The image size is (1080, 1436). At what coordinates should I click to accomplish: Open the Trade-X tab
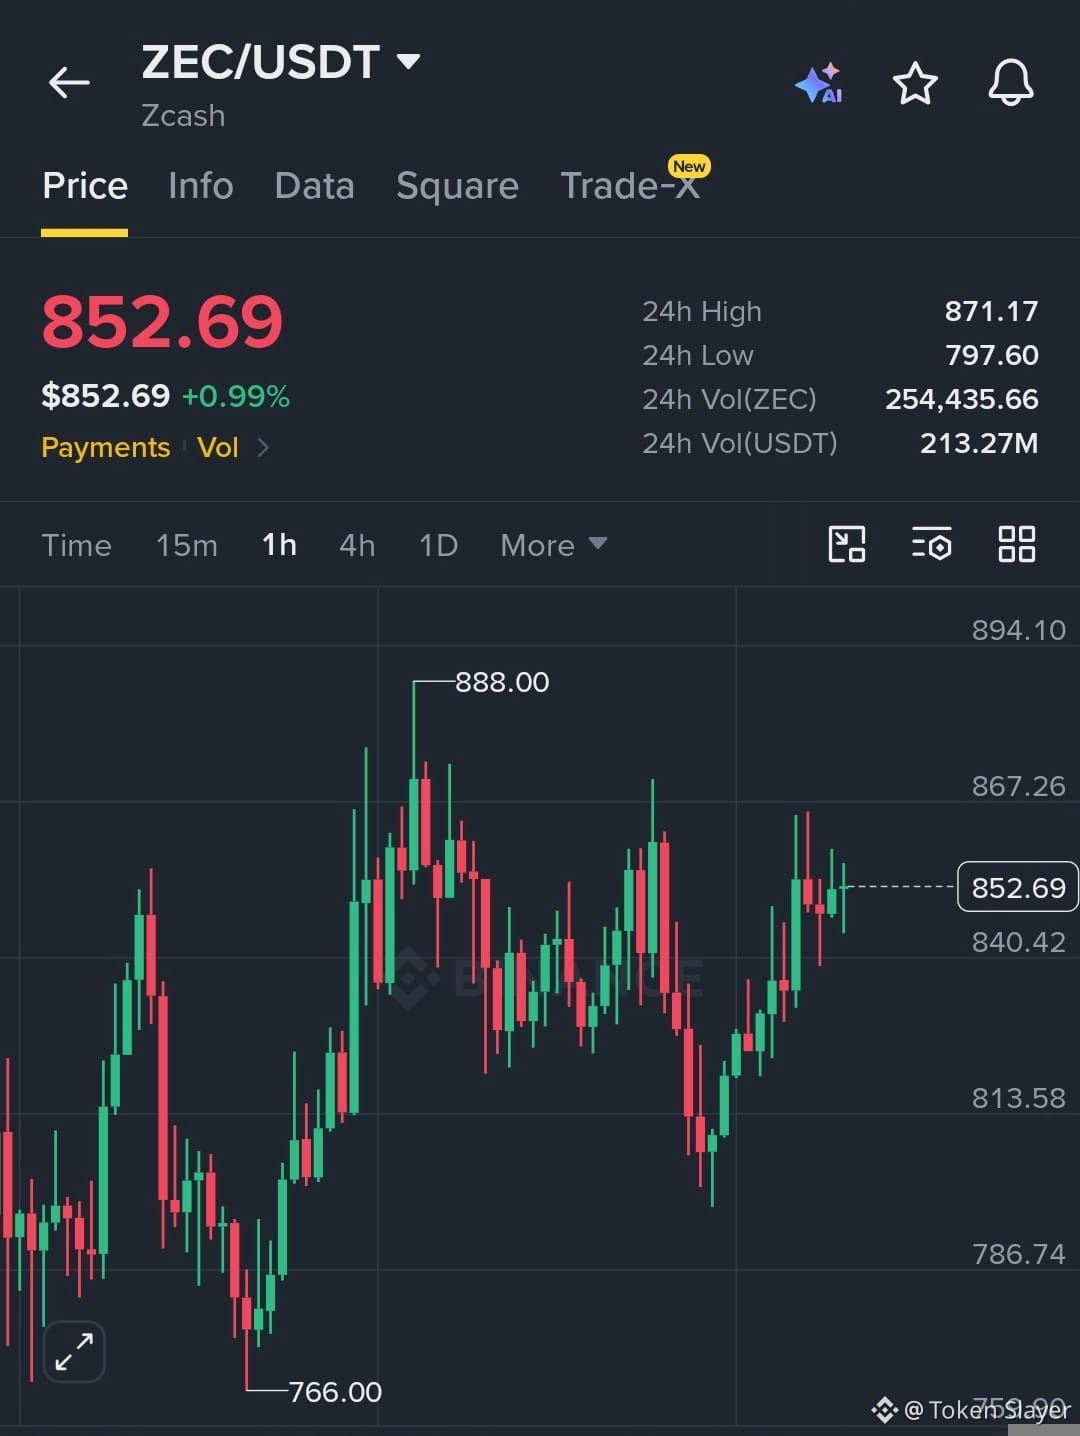point(630,186)
